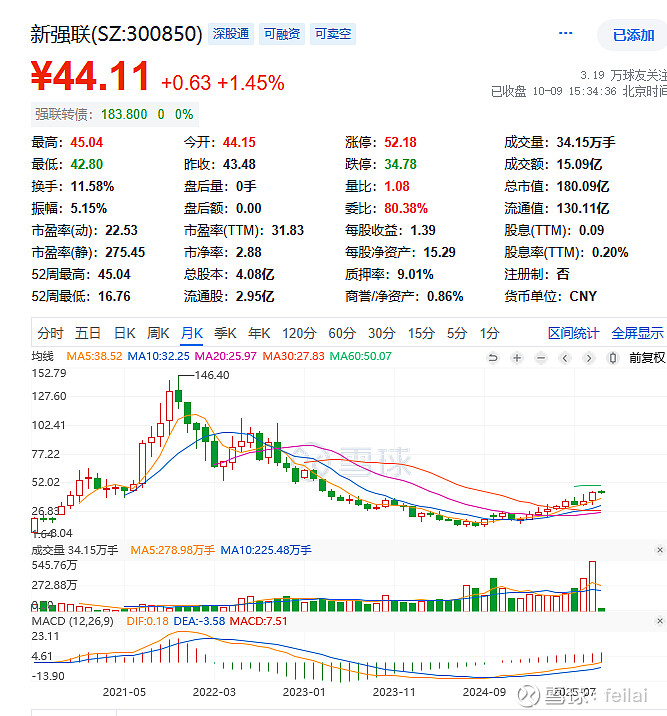Toggle the candlestick style icon
Image resolution: width=667 pixels, height=716 pixels.
(x=613, y=358)
